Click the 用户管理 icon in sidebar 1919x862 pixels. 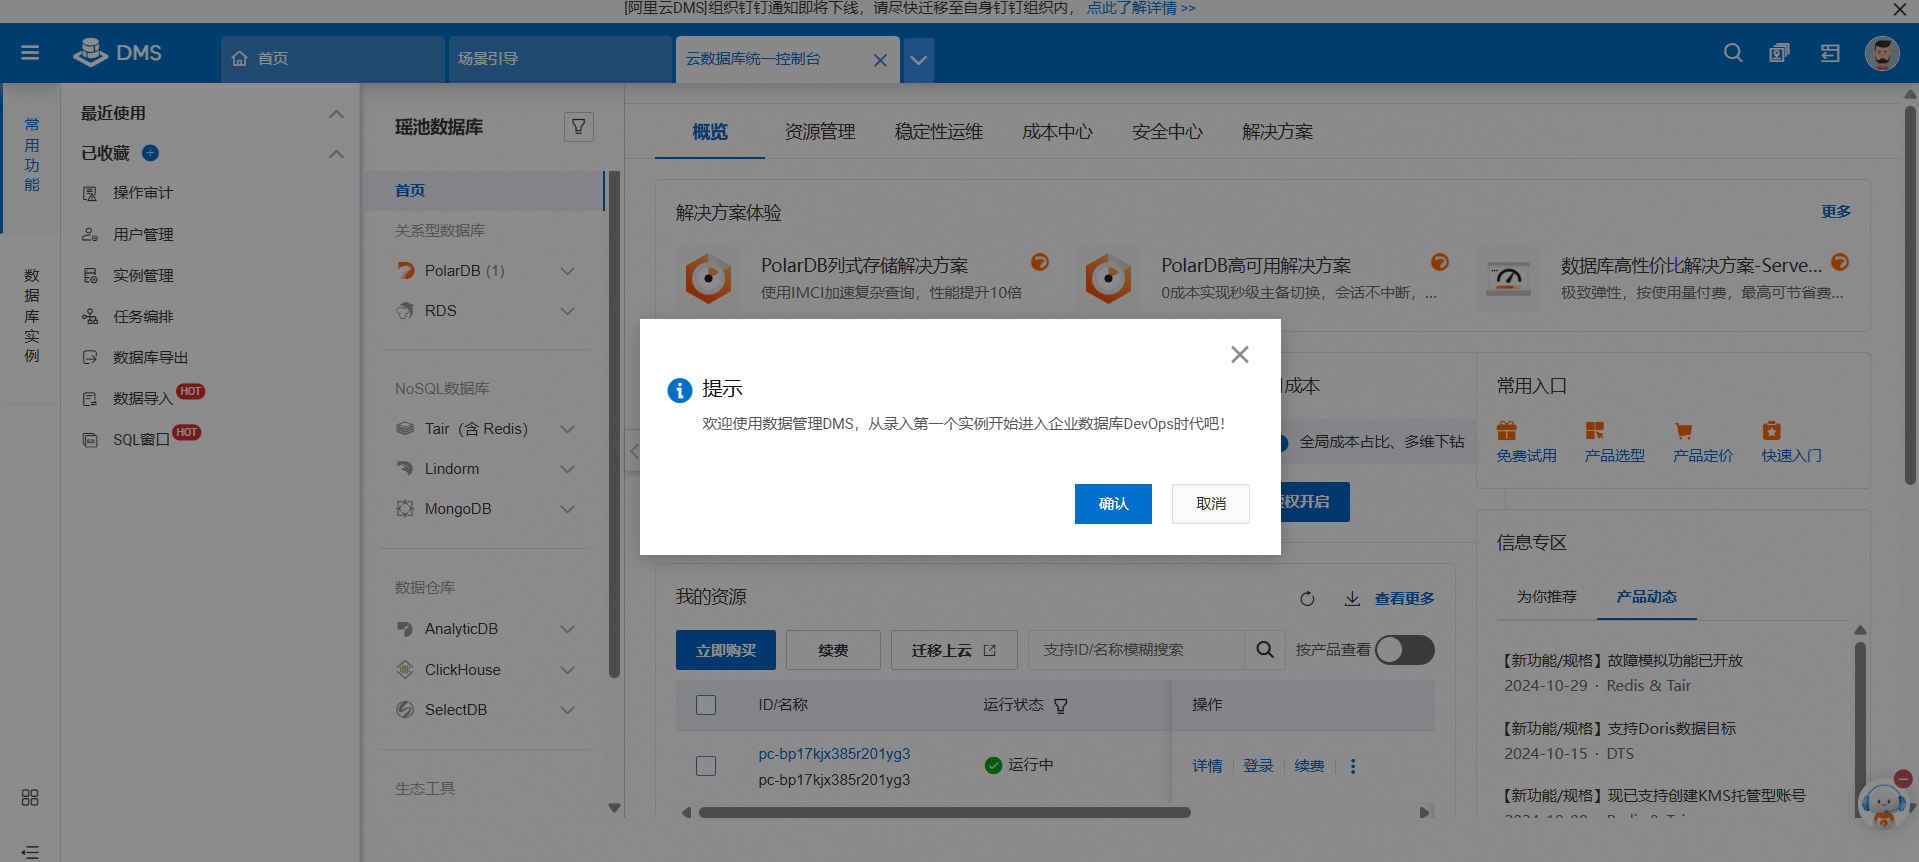pos(90,234)
